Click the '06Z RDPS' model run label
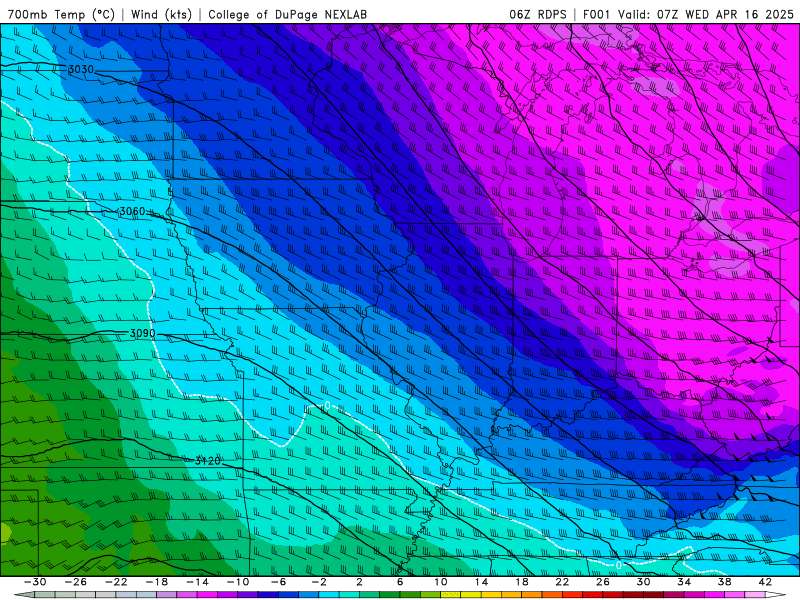Image resolution: width=800 pixels, height=600 pixels. coord(537,15)
